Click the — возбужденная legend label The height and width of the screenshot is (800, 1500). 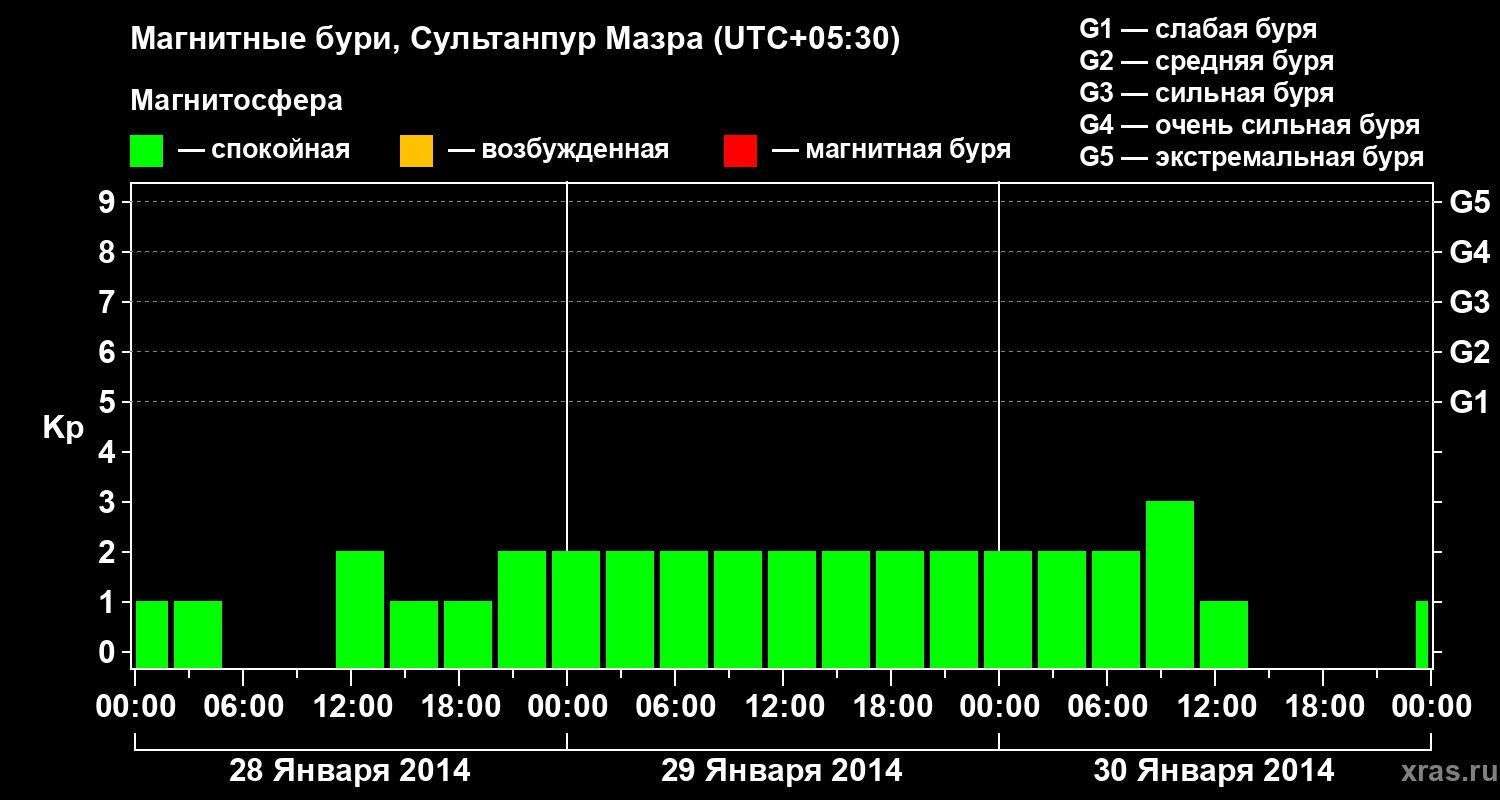[x=558, y=150]
